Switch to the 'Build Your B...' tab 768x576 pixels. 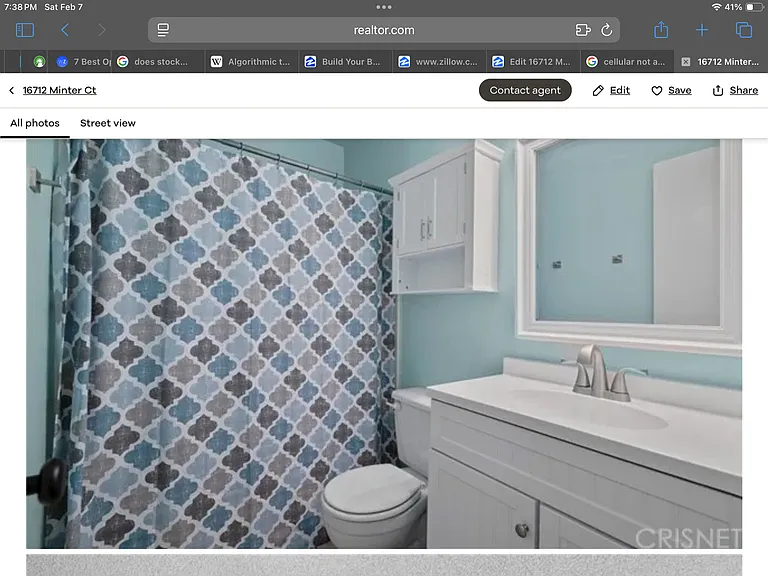pos(346,62)
